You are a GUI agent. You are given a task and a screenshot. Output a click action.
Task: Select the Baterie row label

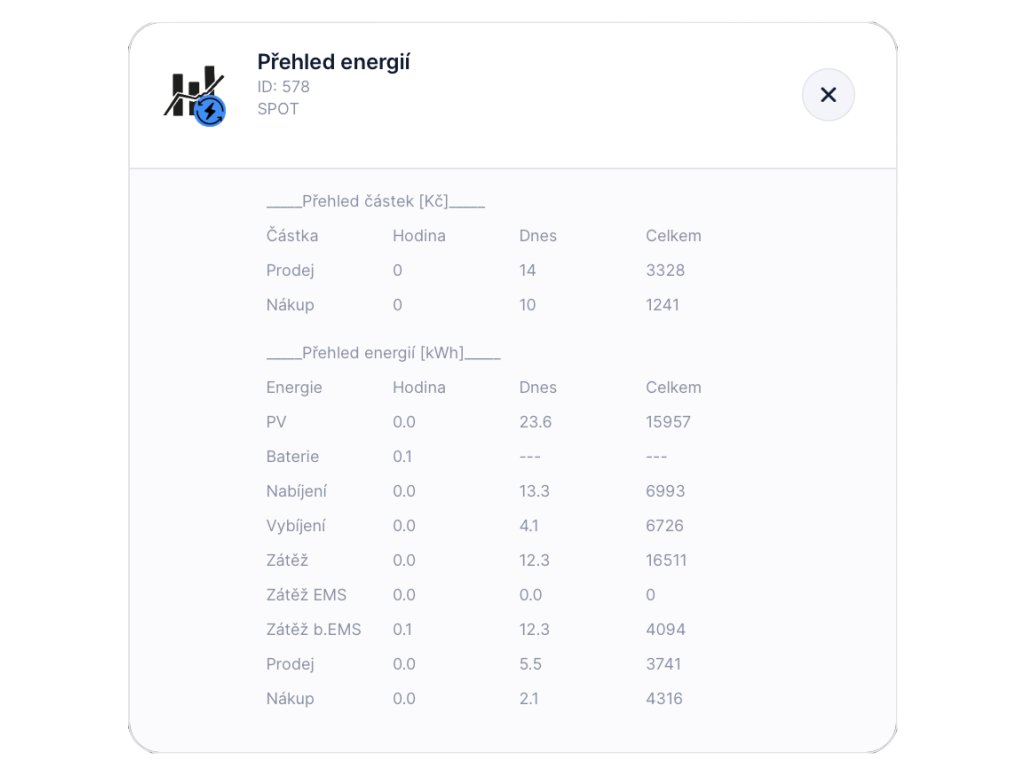click(x=292, y=456)
